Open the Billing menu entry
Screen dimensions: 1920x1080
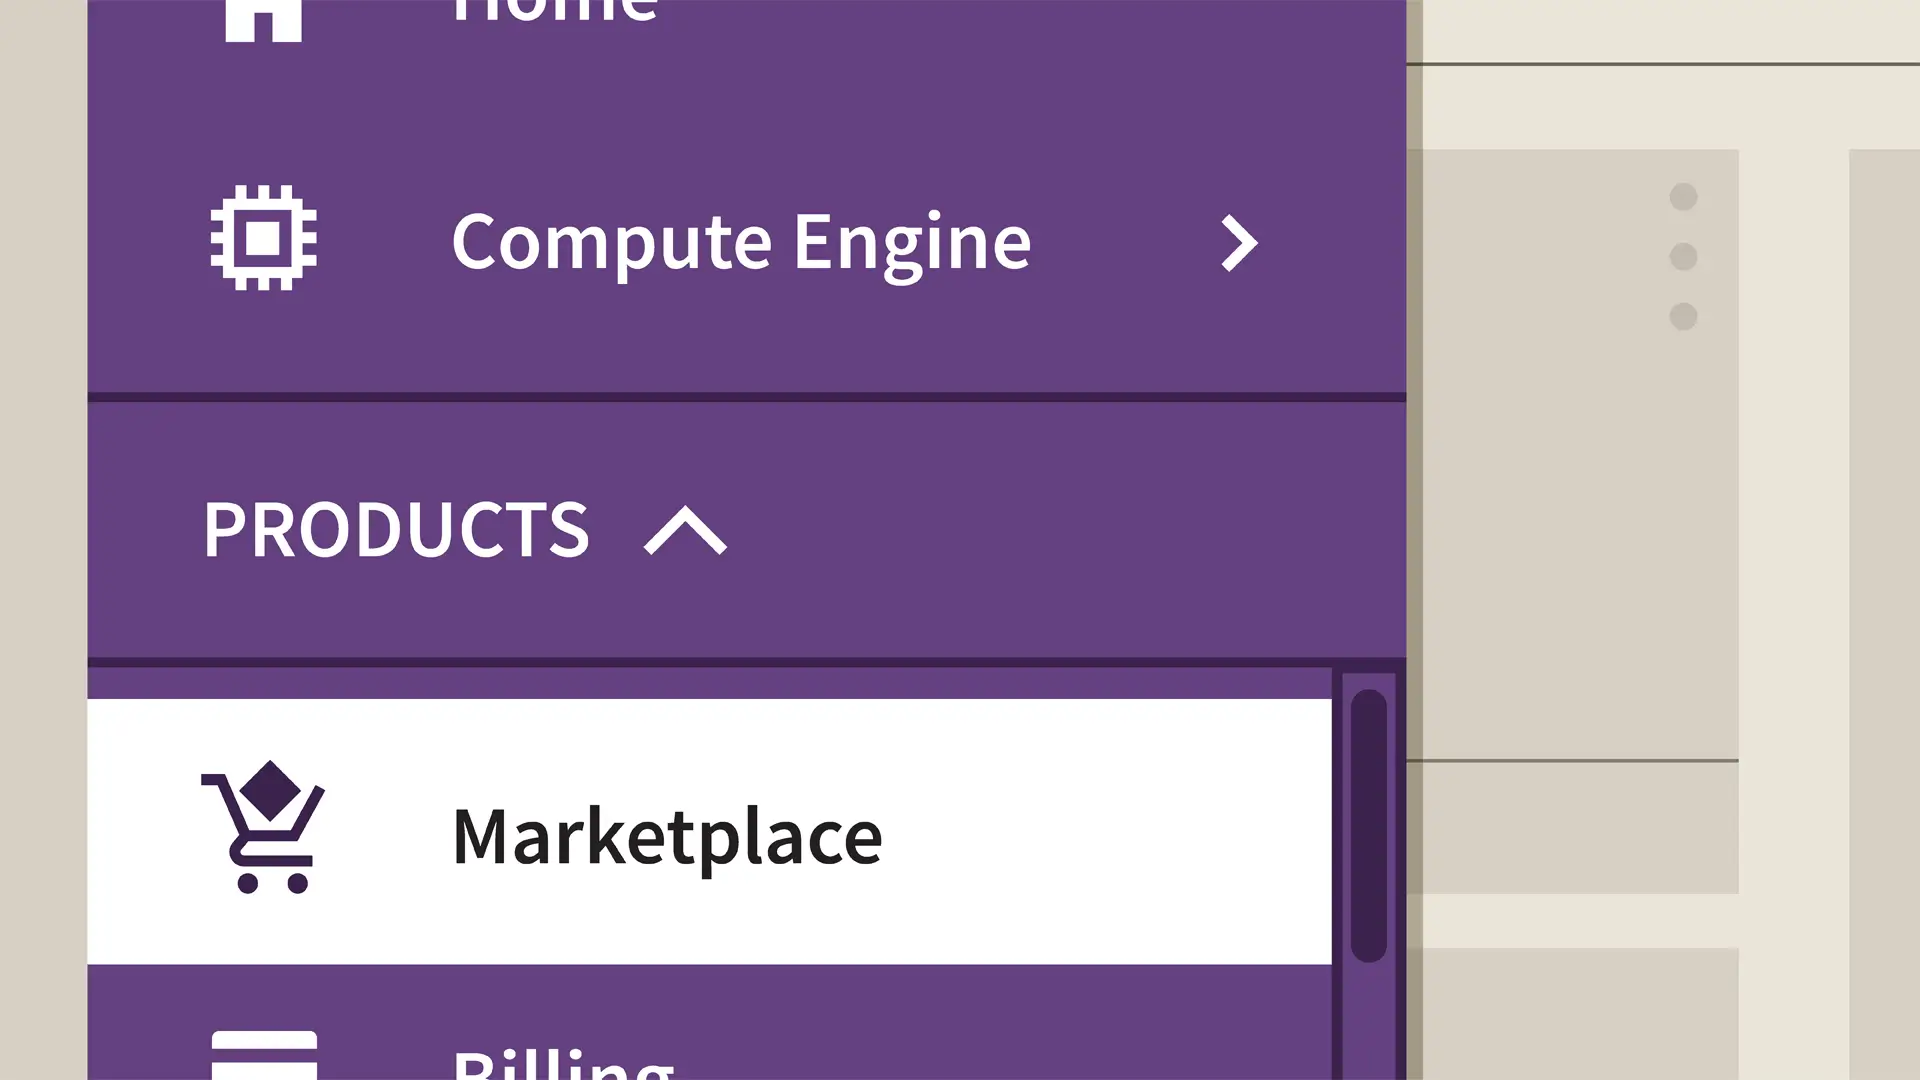pos(563,1064)
